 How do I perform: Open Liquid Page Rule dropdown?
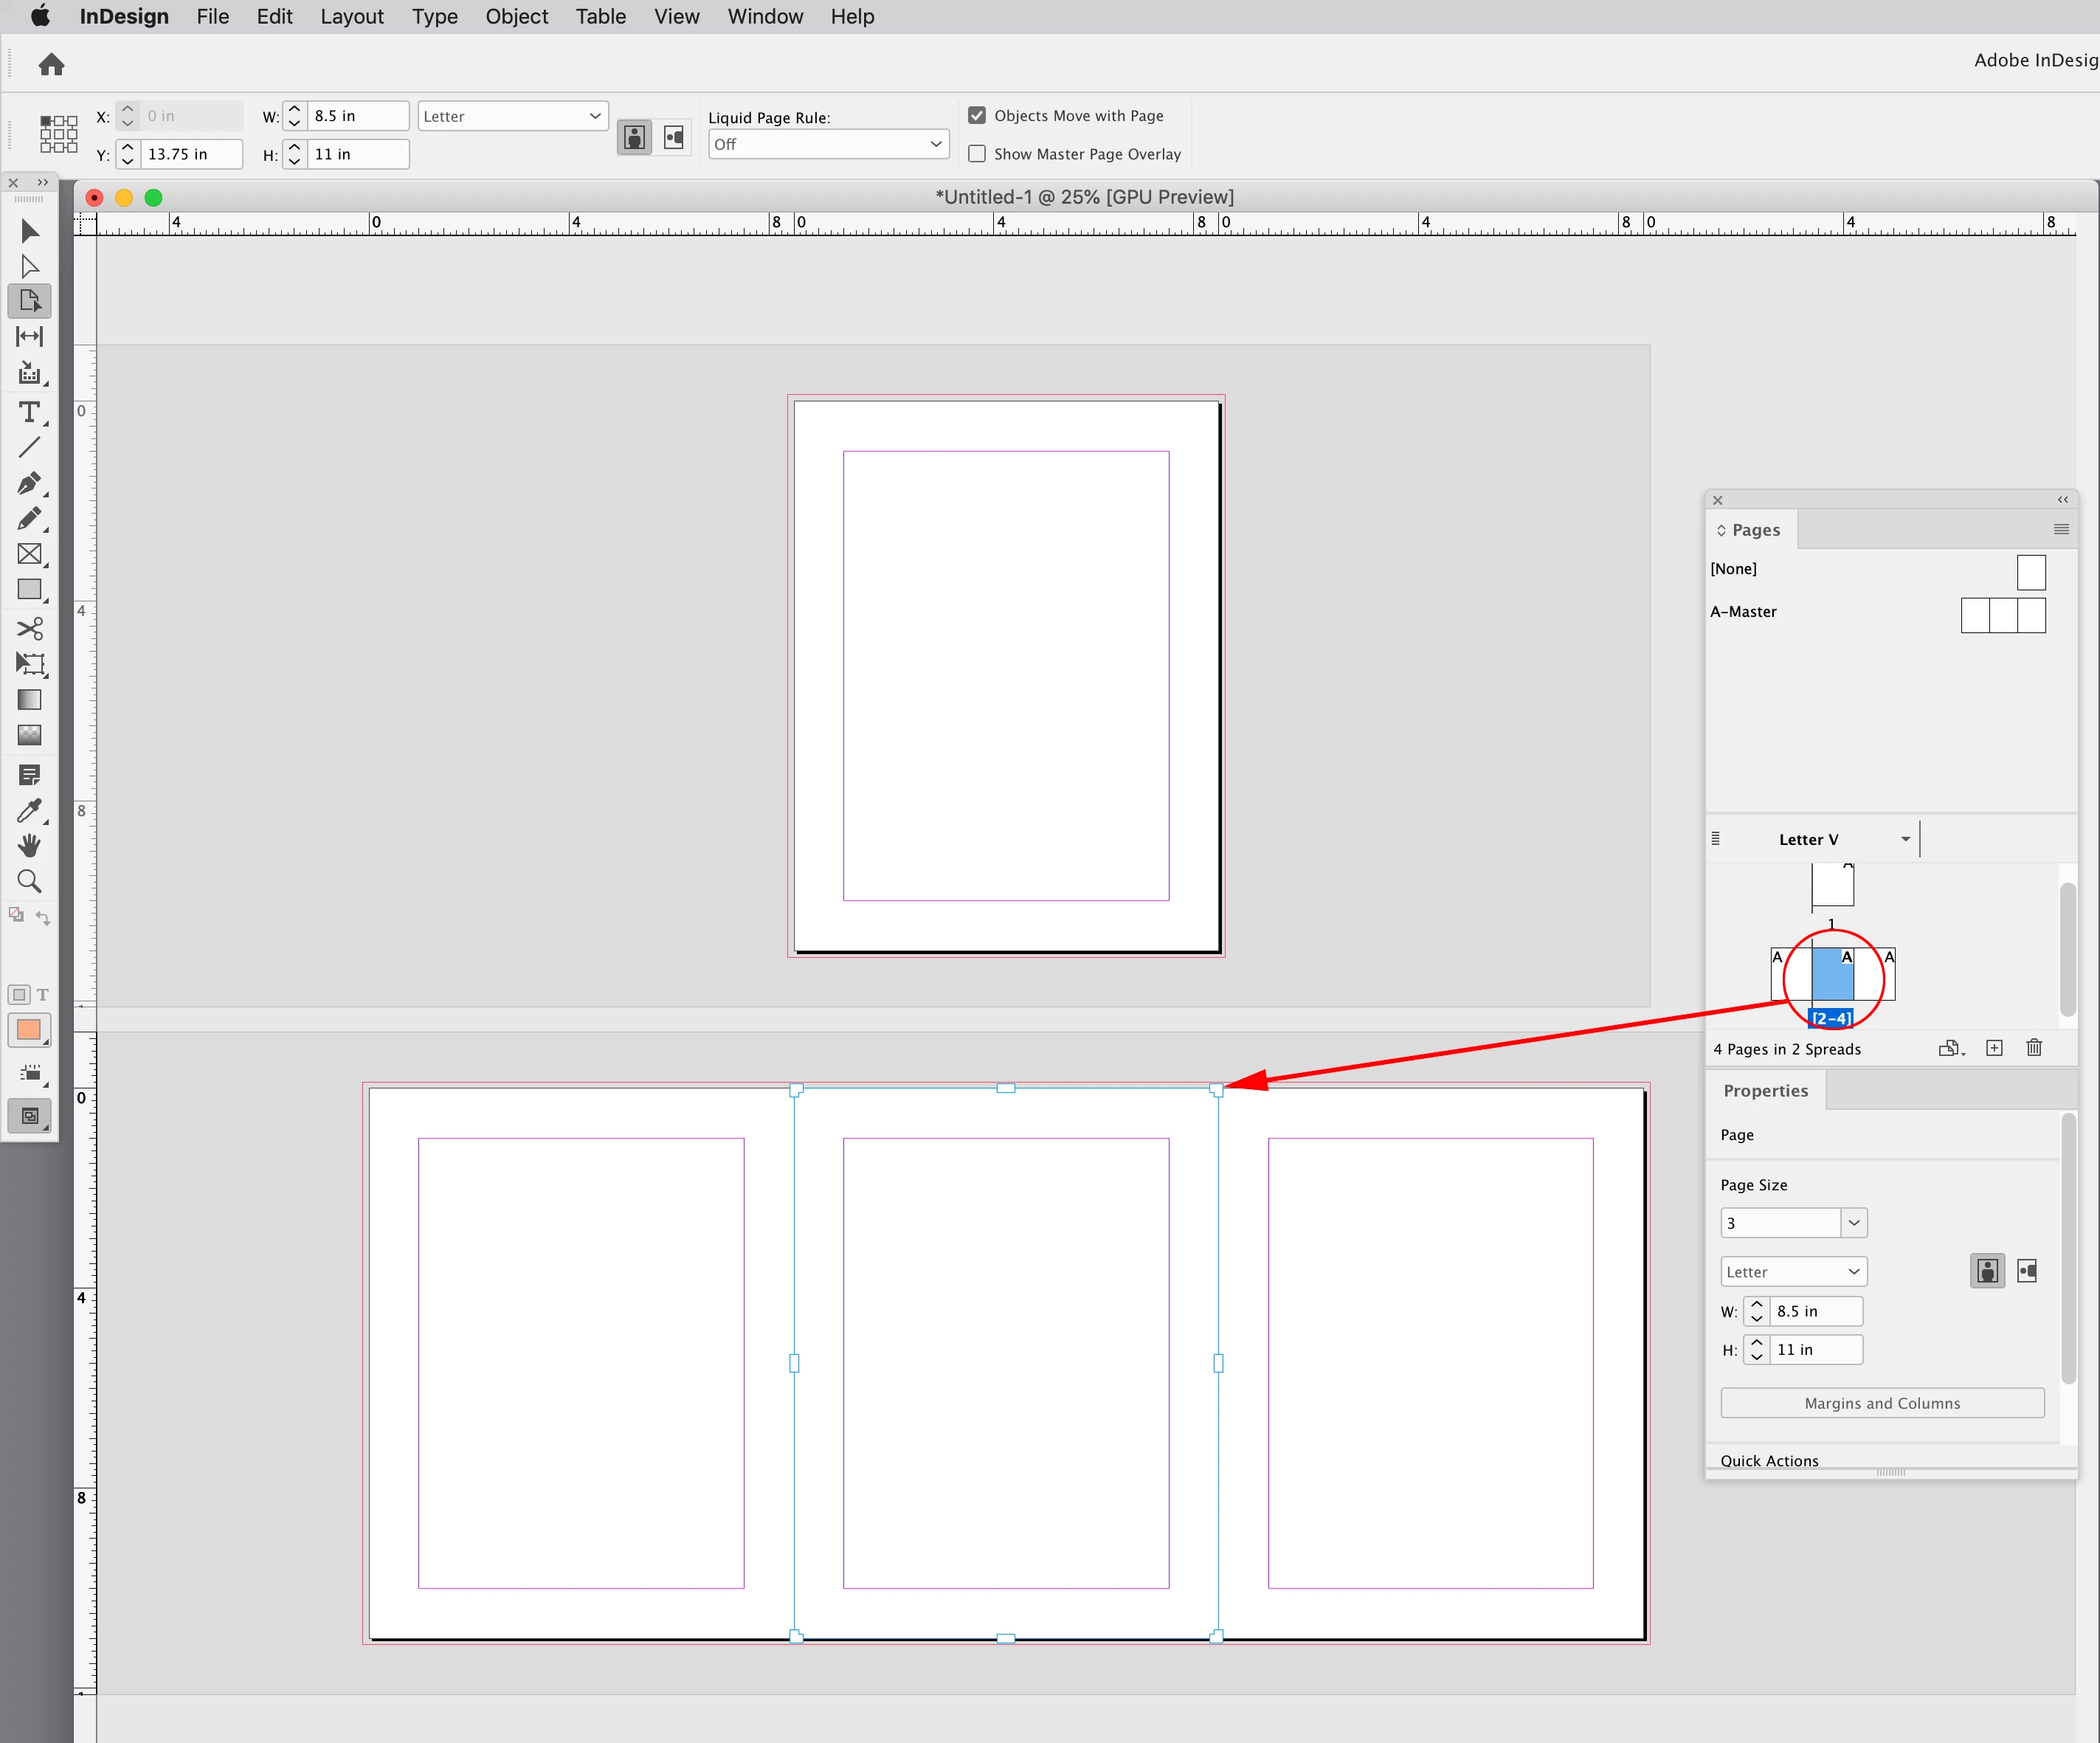828,144
